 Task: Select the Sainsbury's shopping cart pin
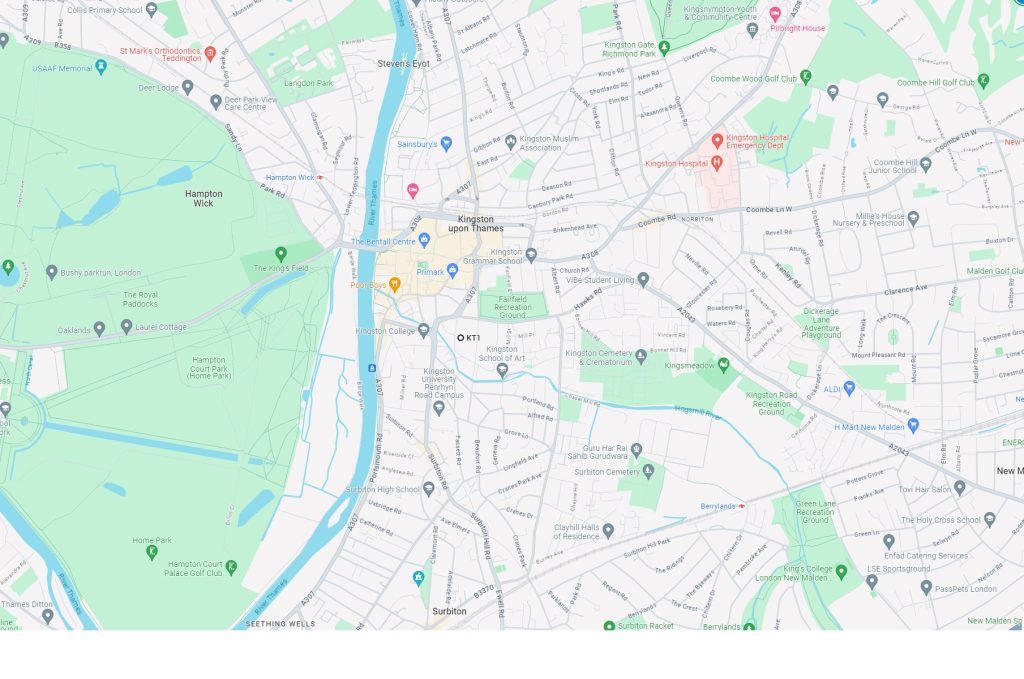click(x=447, y=143)
